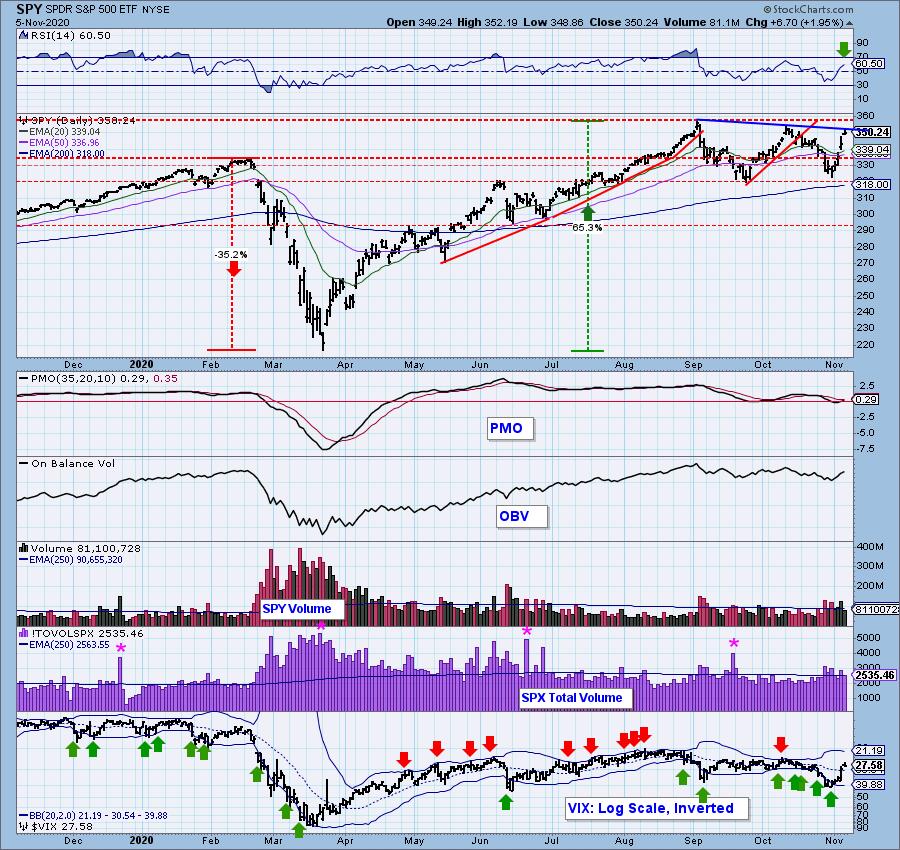Image resolution: width=900 pixels, height=850 pixels.
Task: Click the Volume 81.1M header value
Action: click(702, 22)
